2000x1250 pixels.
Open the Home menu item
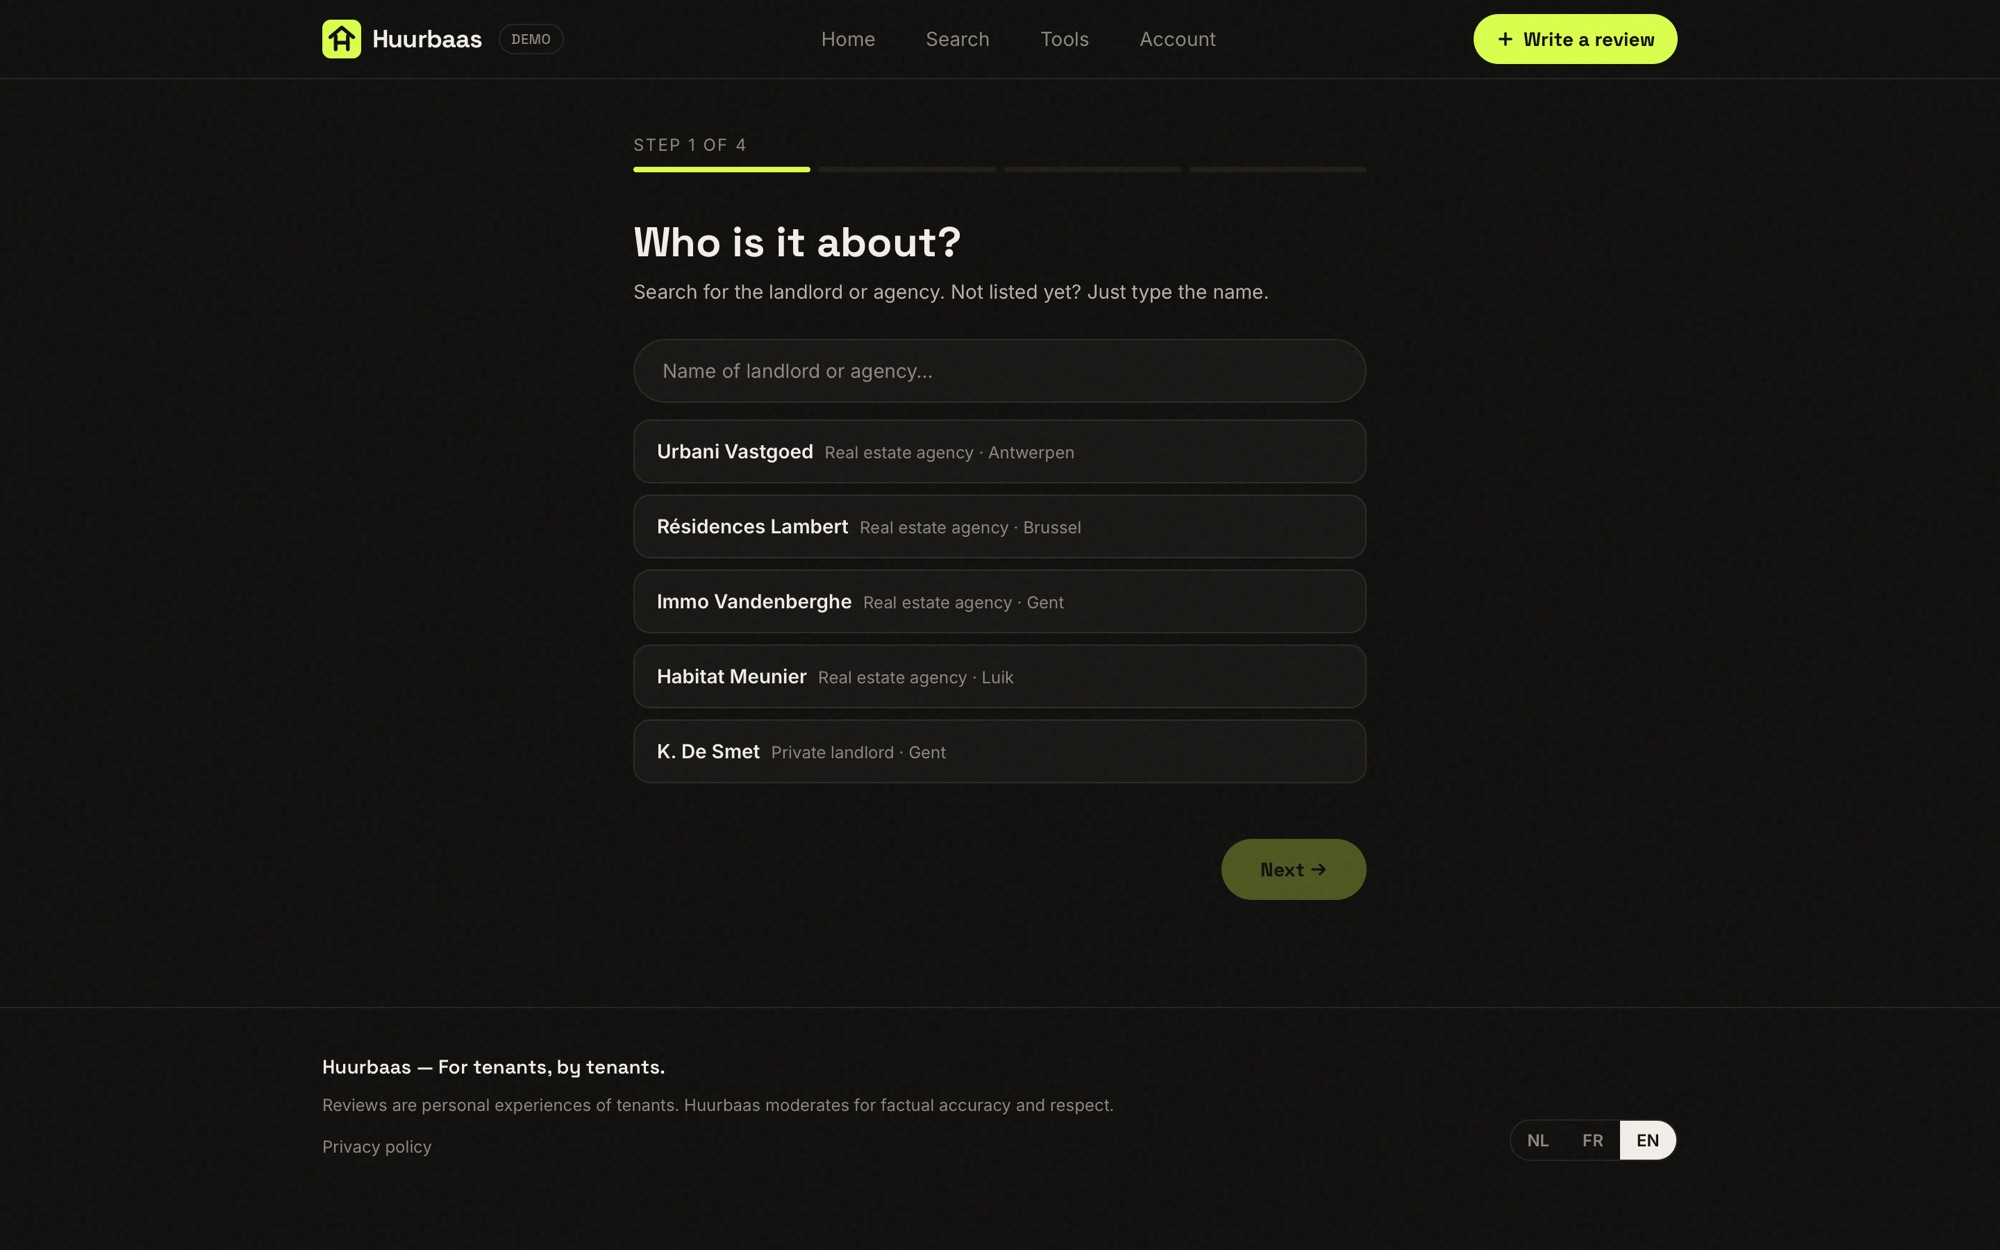848,39
